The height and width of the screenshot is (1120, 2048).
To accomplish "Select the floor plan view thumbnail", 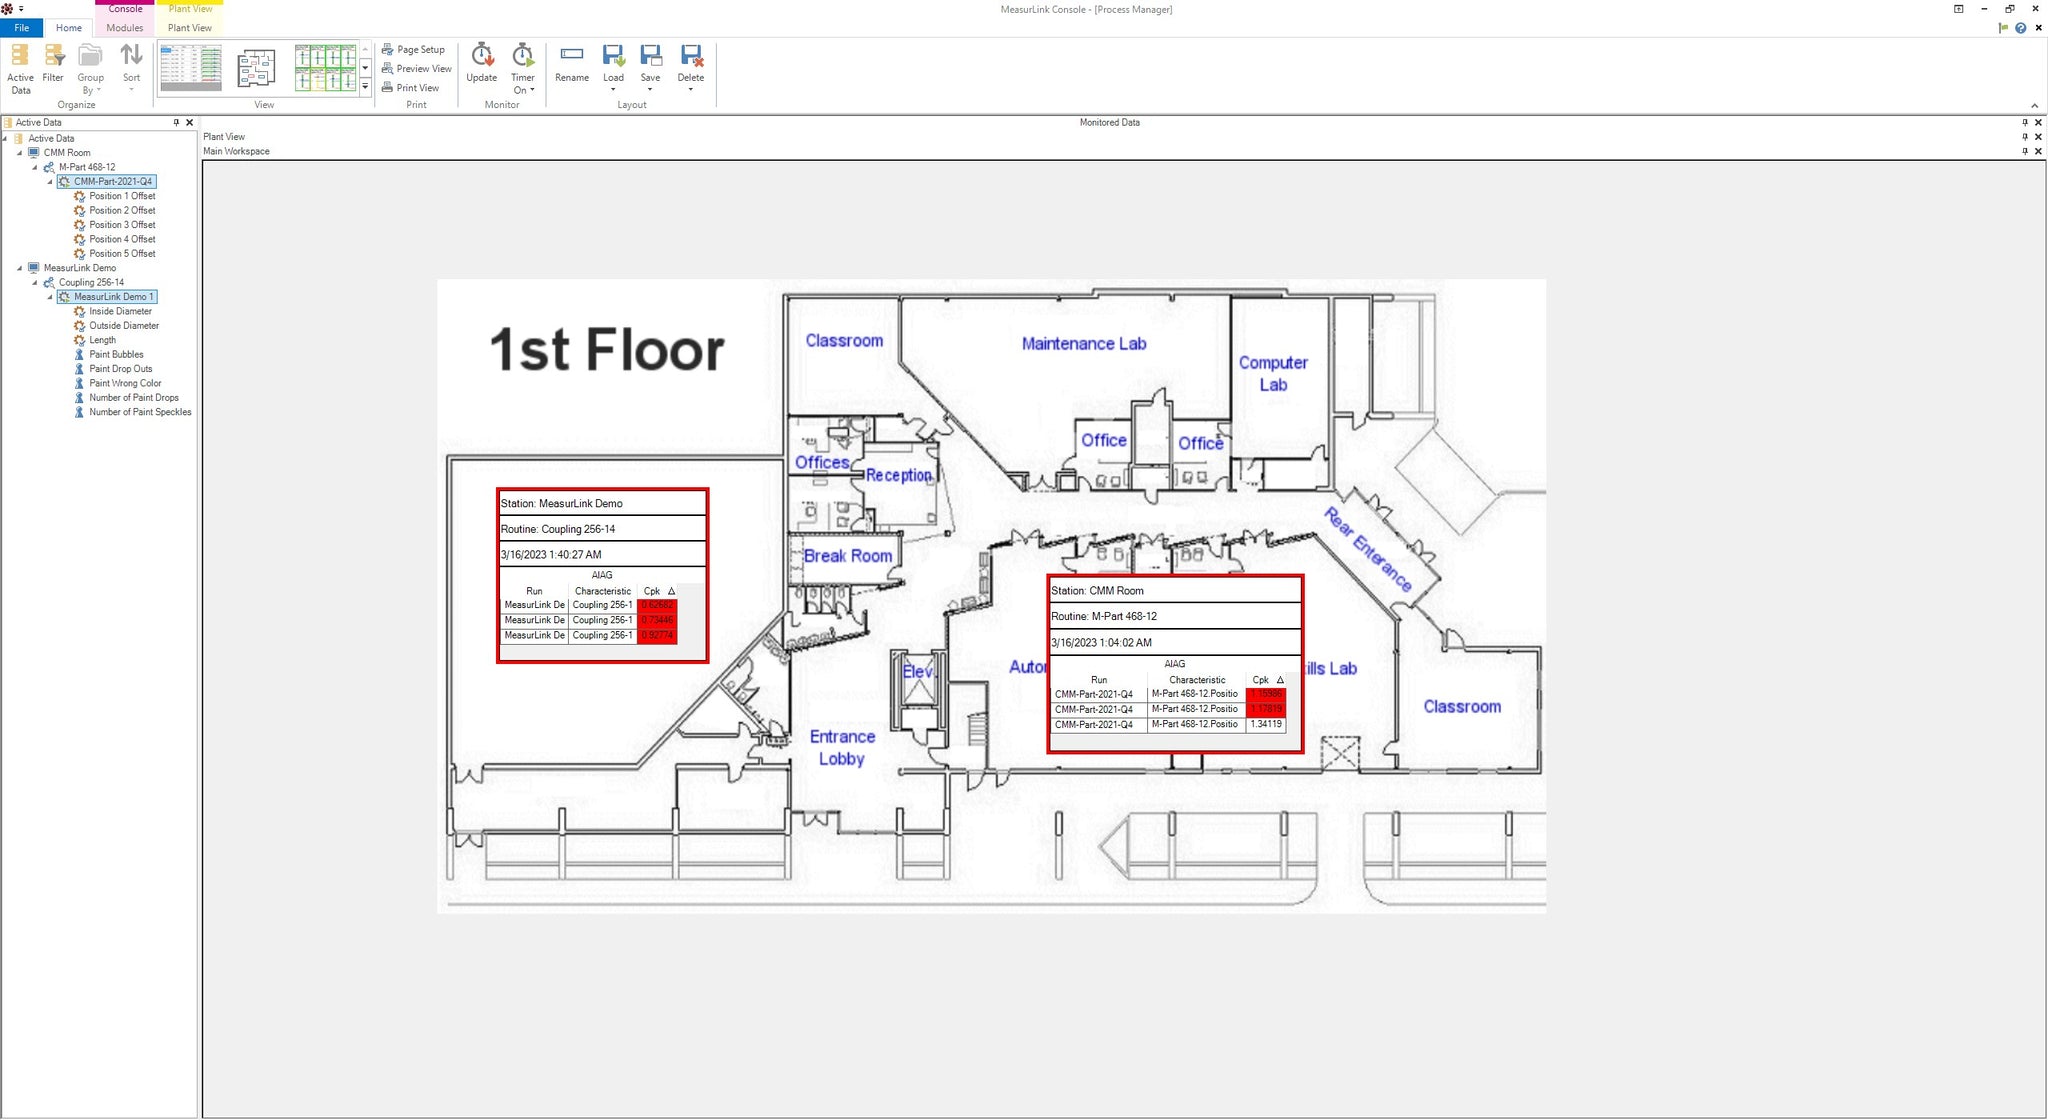I will pyautogui.click(x=257, y=68).
